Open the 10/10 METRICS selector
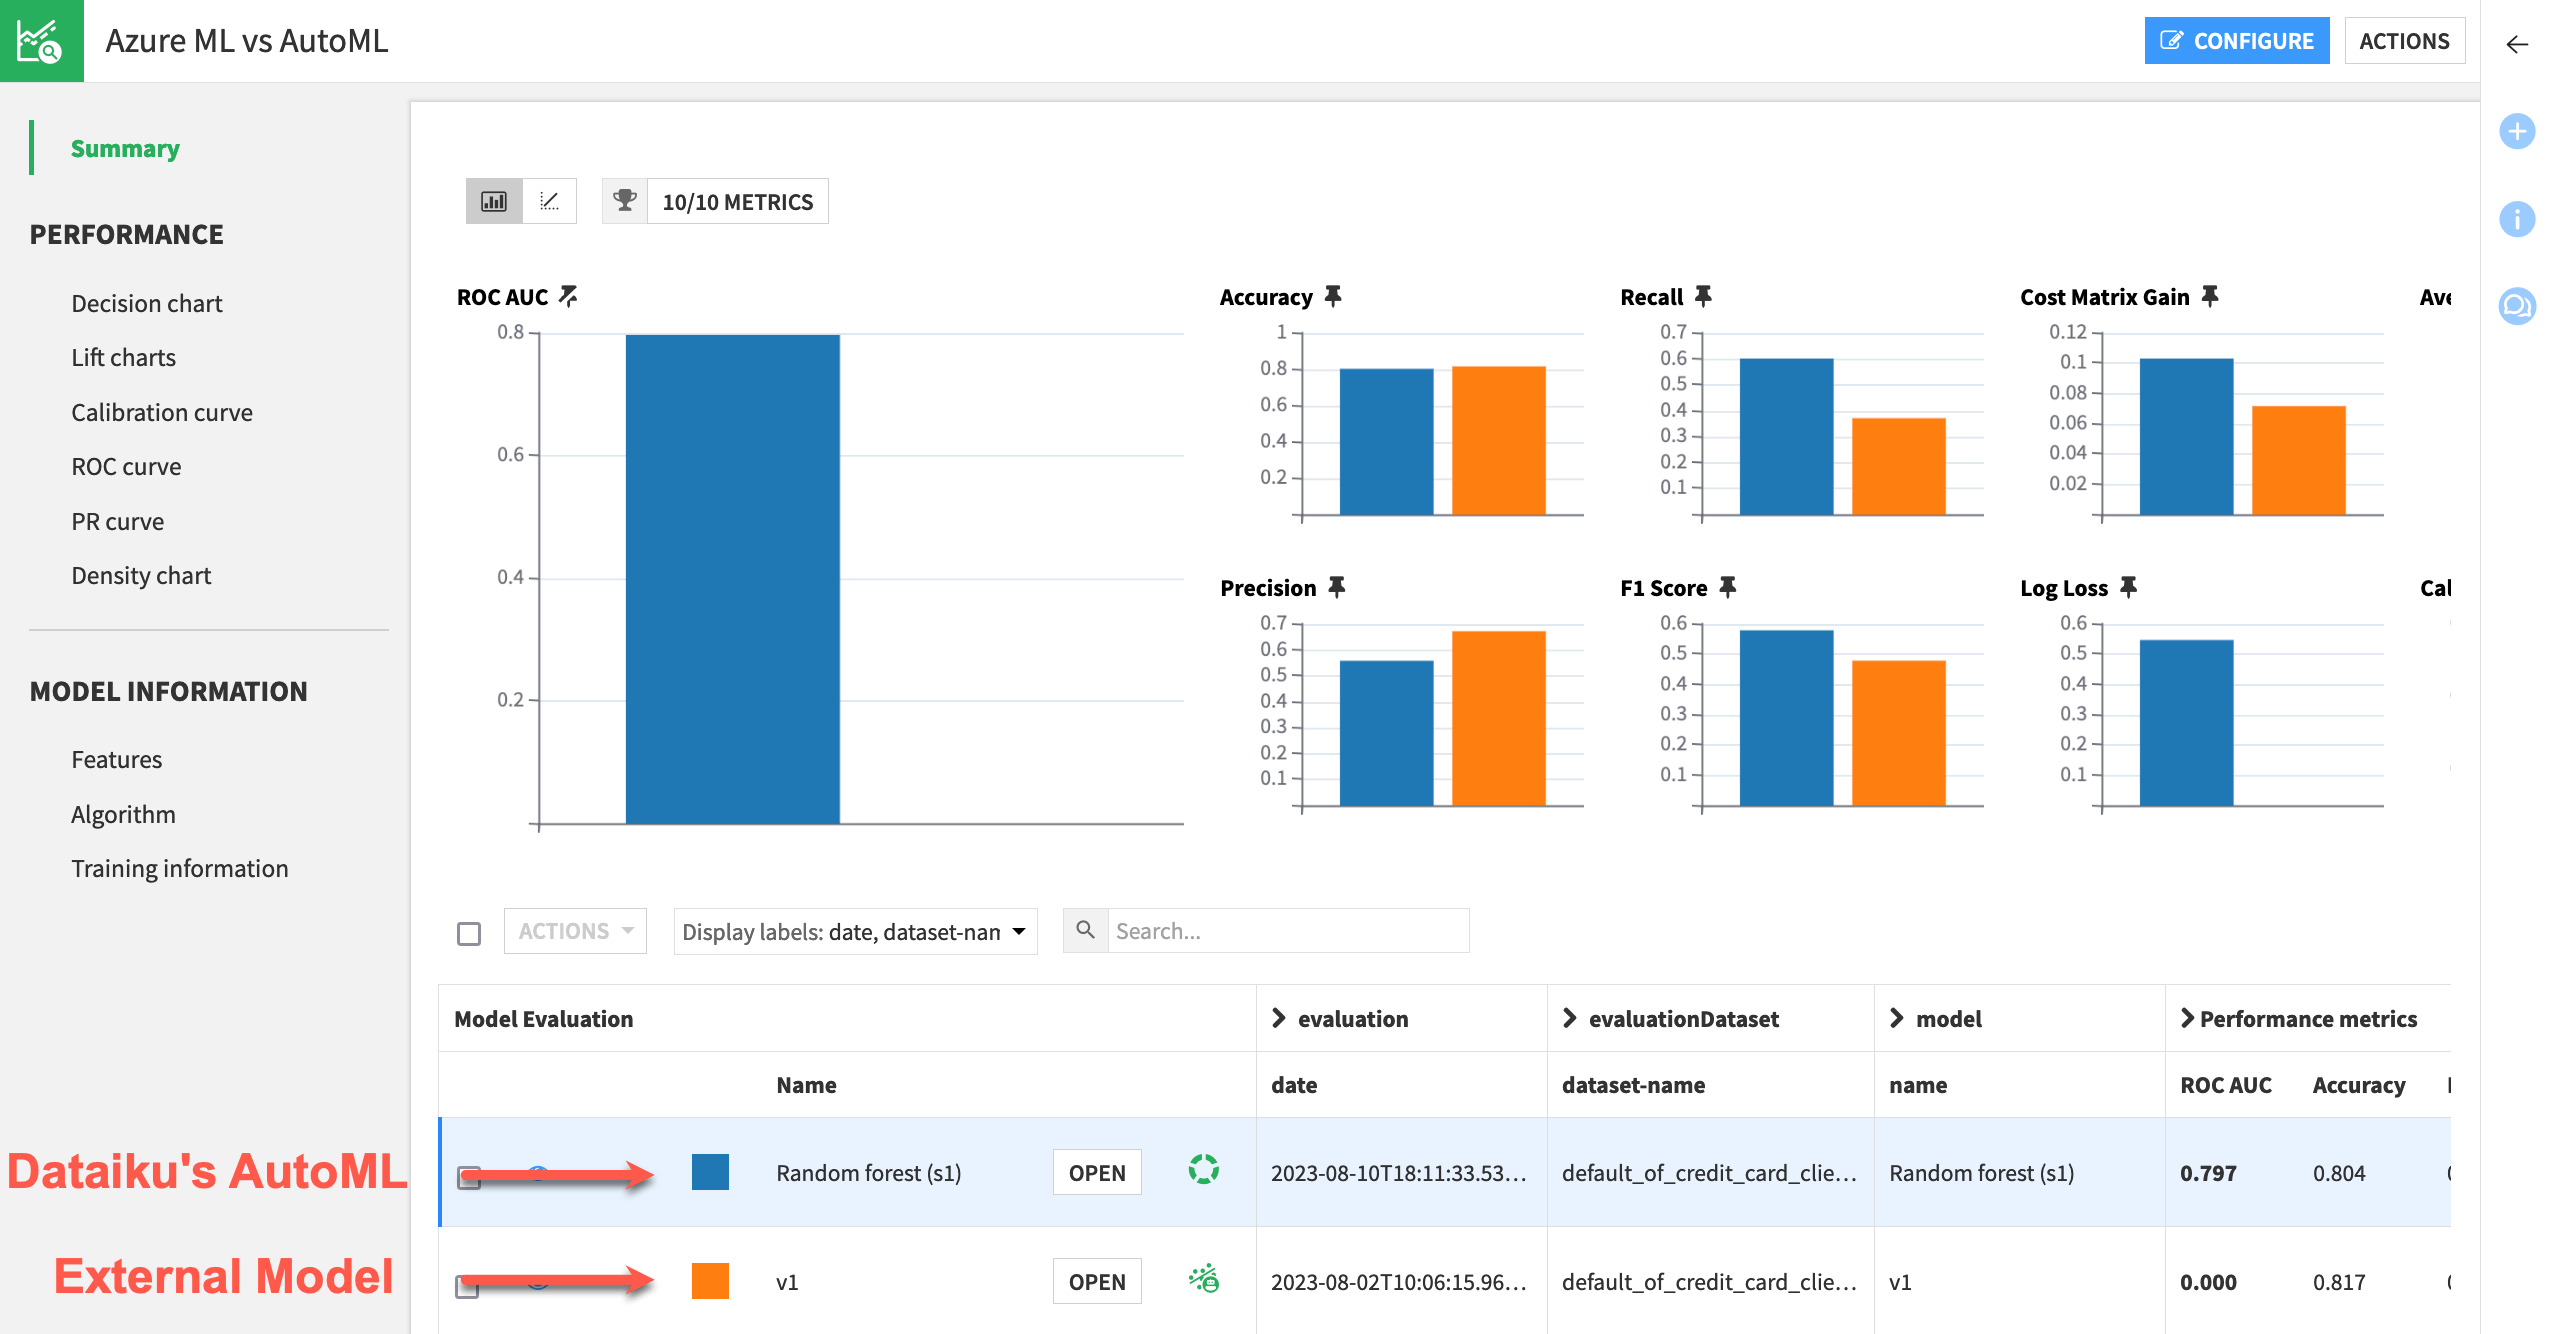 click(x=738, y=201)
